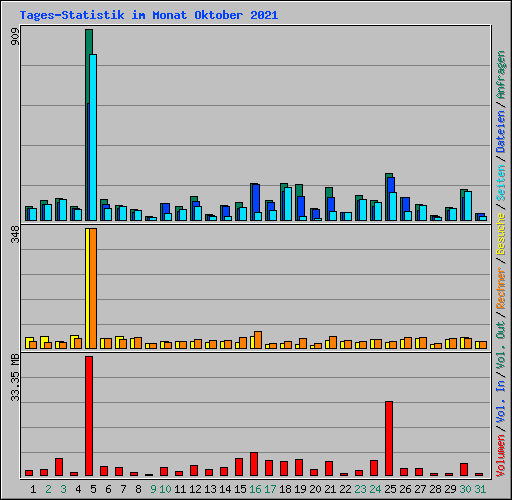Click the red Volumen bar for day 16
Viewport: 512px width, 500px height.
(x=254, y=464)
